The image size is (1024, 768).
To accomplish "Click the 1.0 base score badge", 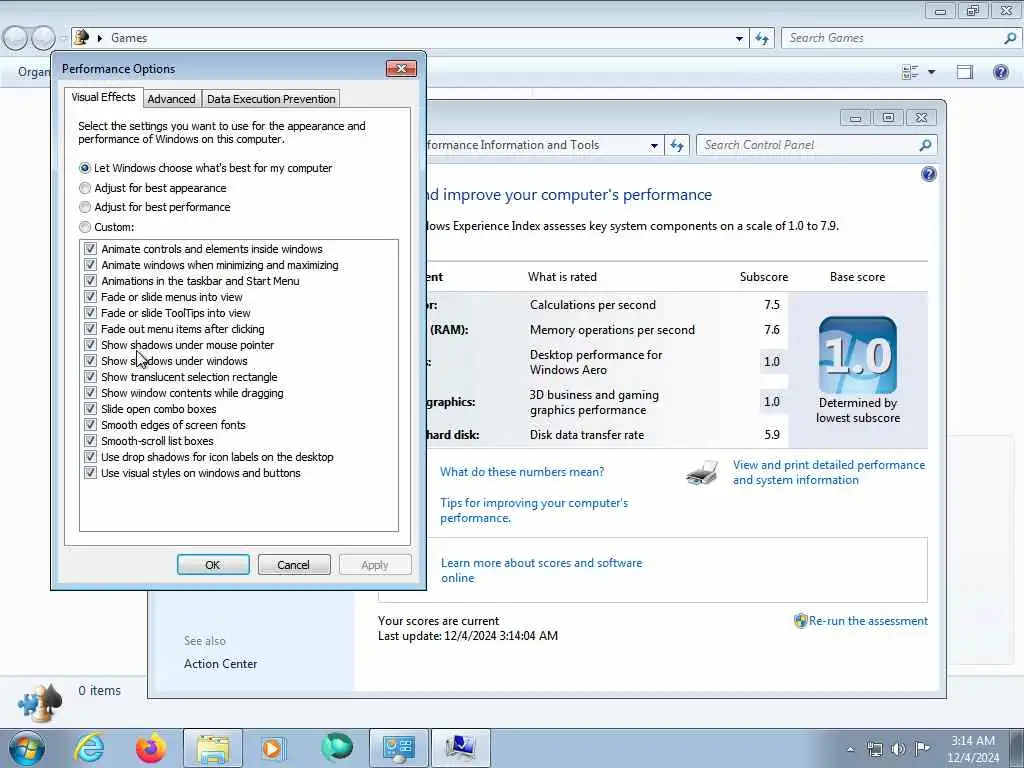I will [857, 355].
